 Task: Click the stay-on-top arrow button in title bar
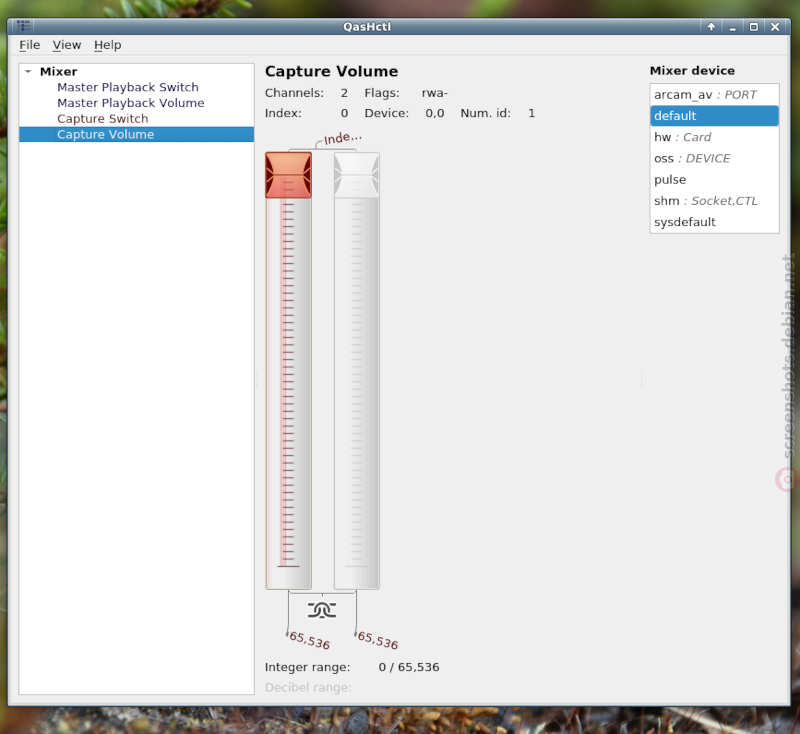711,27
